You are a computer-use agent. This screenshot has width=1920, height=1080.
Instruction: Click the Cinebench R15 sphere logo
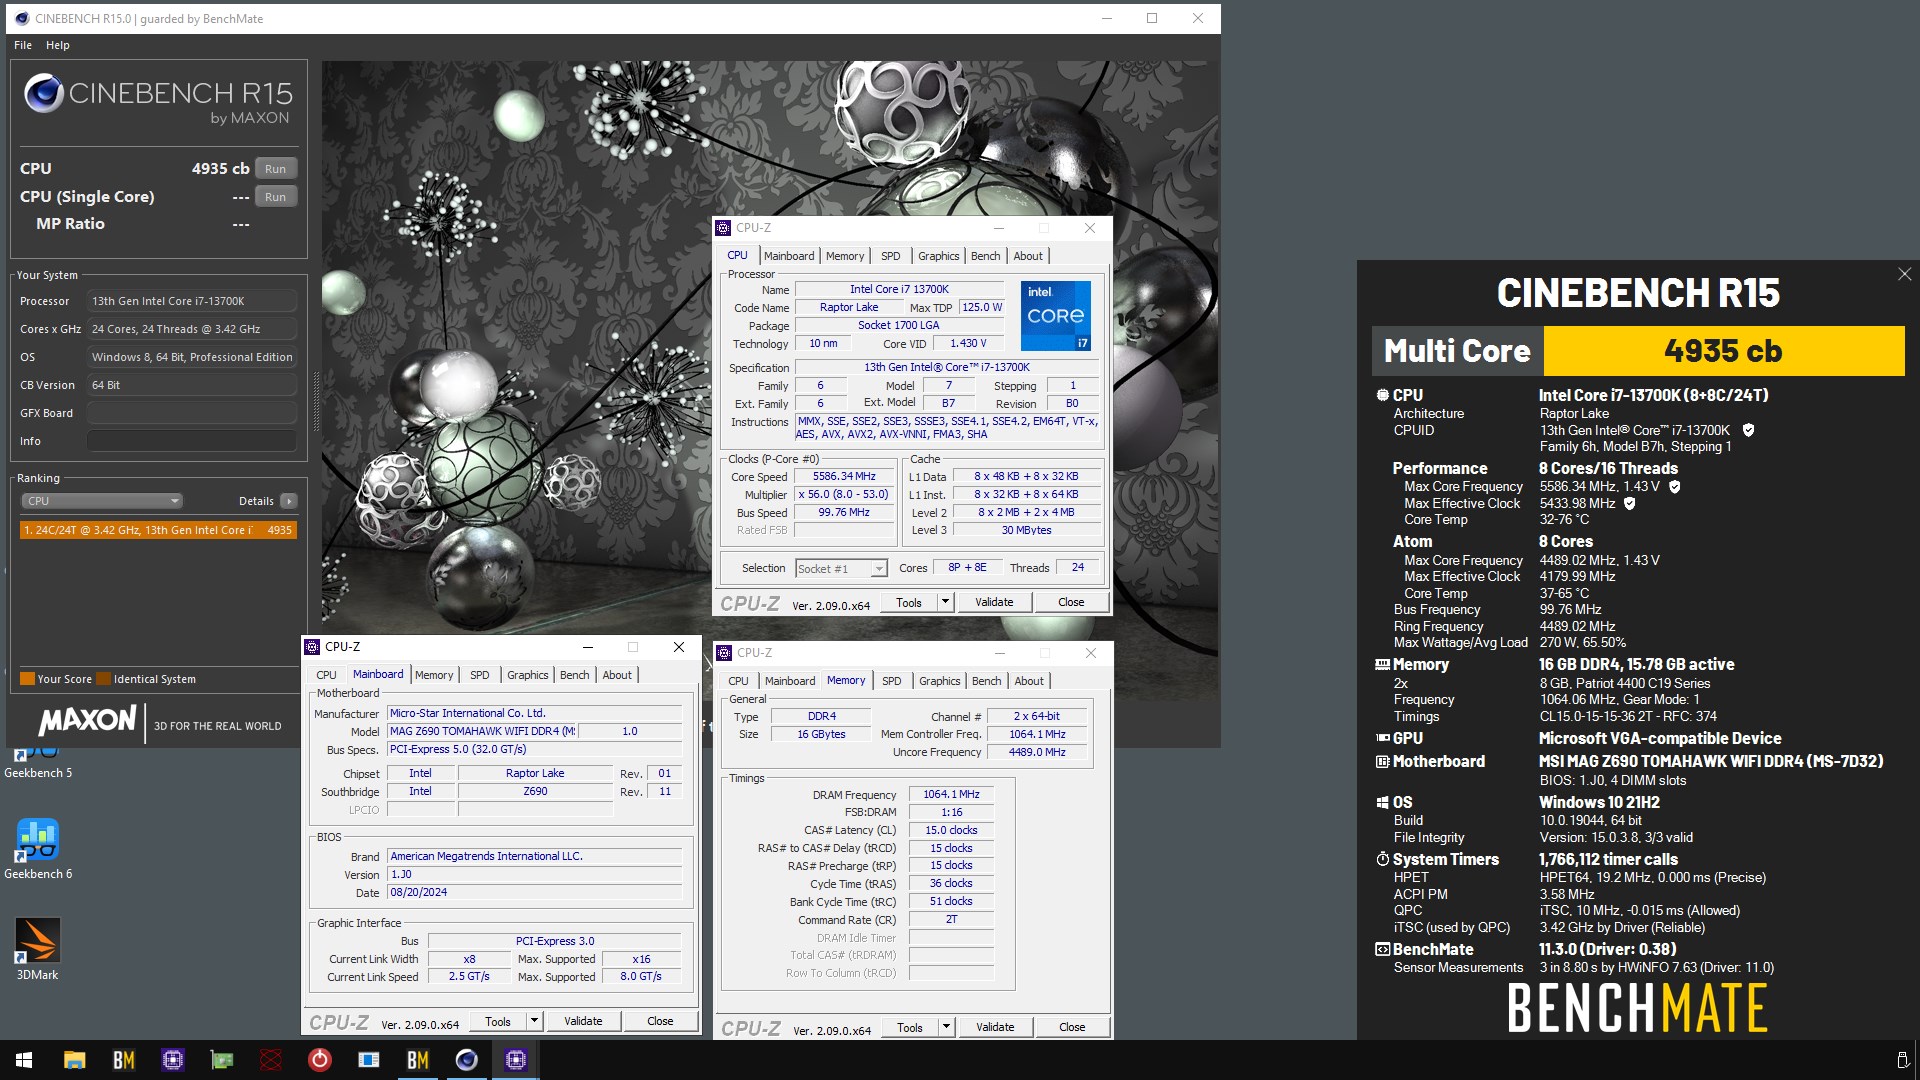pos(44,93)
